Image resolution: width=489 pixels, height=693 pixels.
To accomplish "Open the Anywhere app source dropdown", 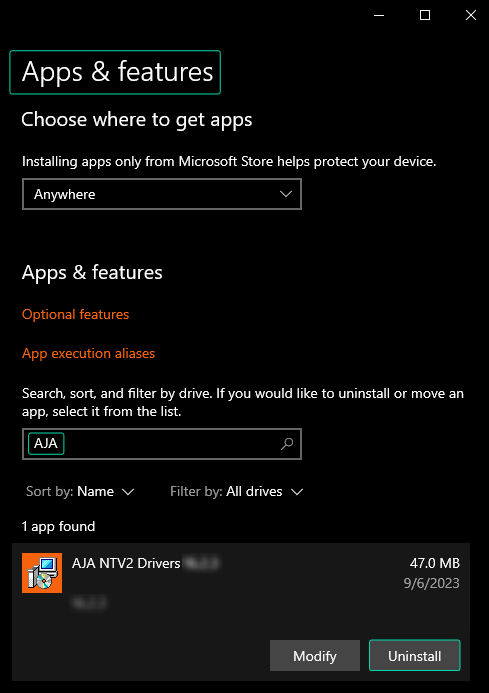I will 162,194.
